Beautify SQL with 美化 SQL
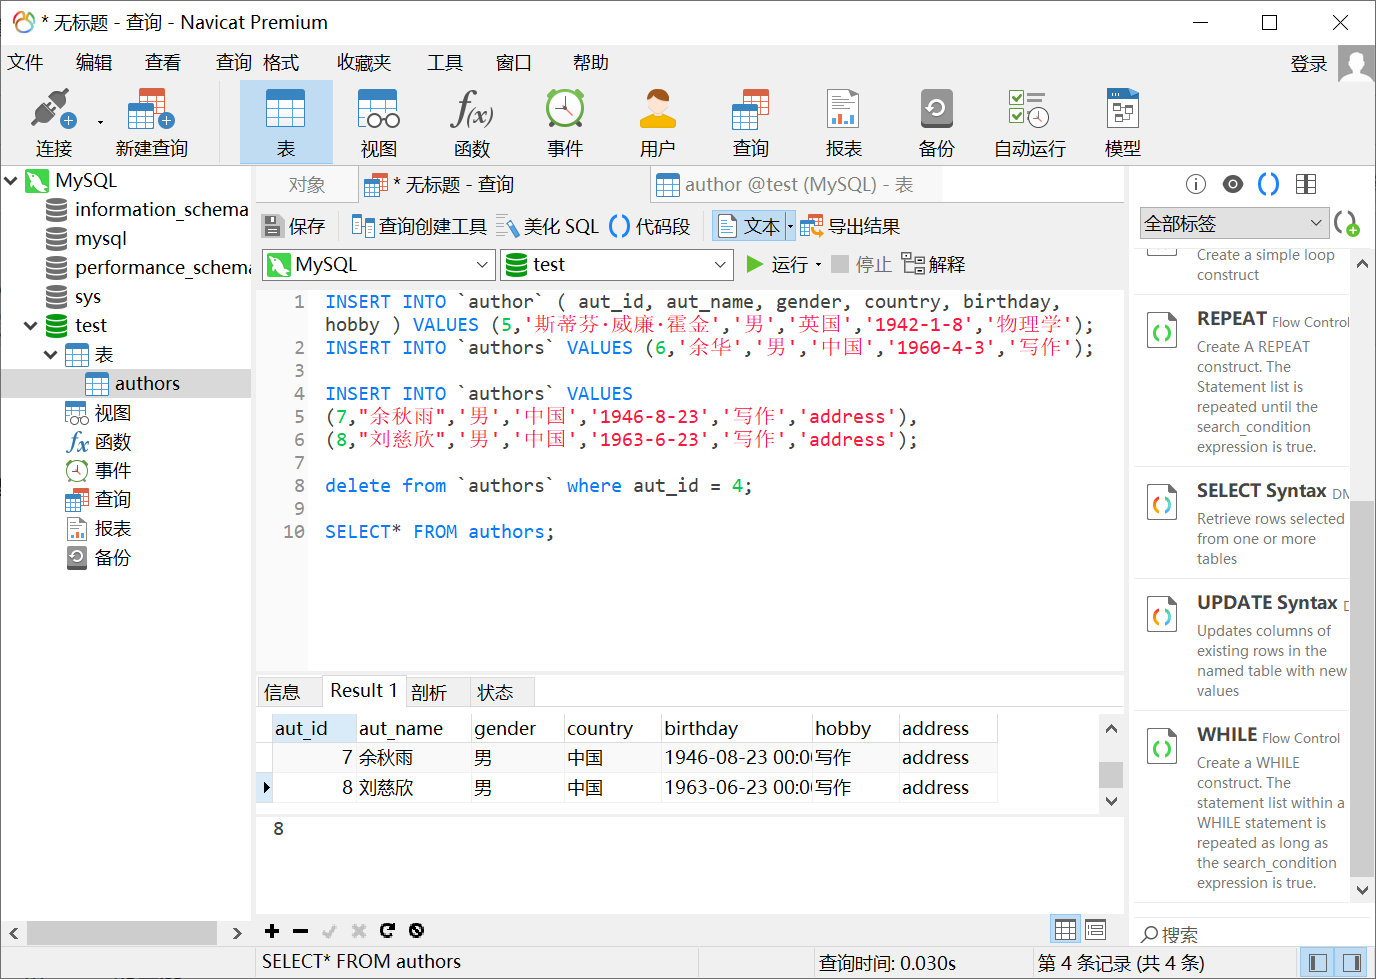1376x979 pixels. click(548, 226)
